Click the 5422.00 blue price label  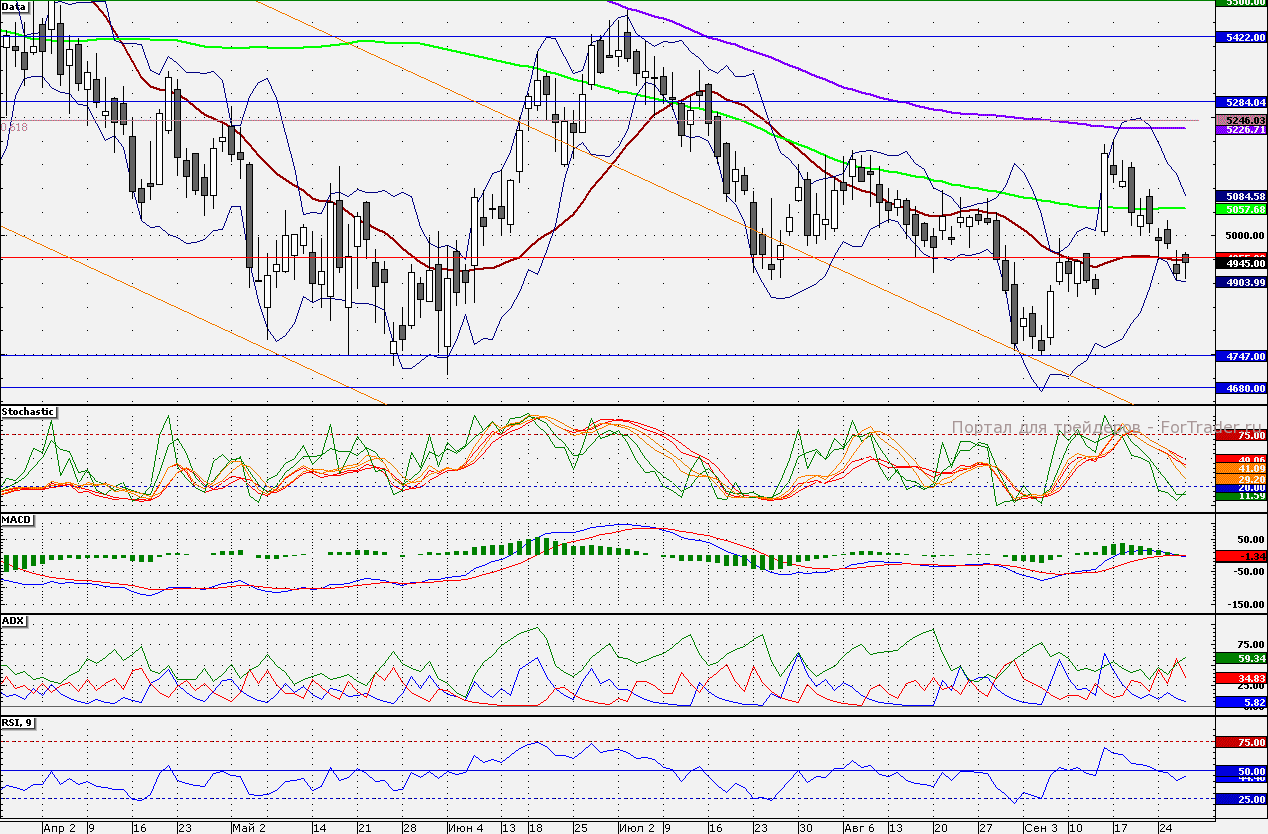(1240, 37)
